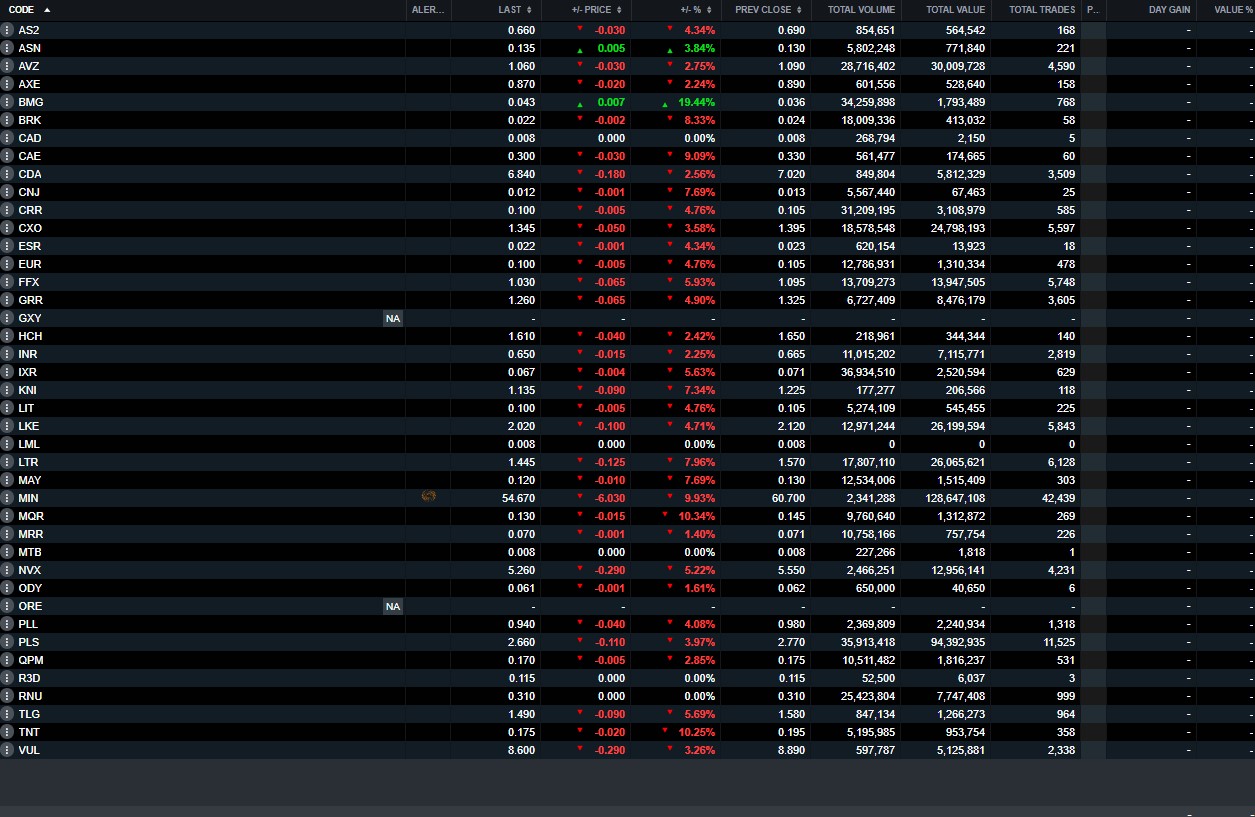The height and width of the screenshot is (817, 1255).
Task: Open the row actions icon for MIN
Action: click(8, 498)
